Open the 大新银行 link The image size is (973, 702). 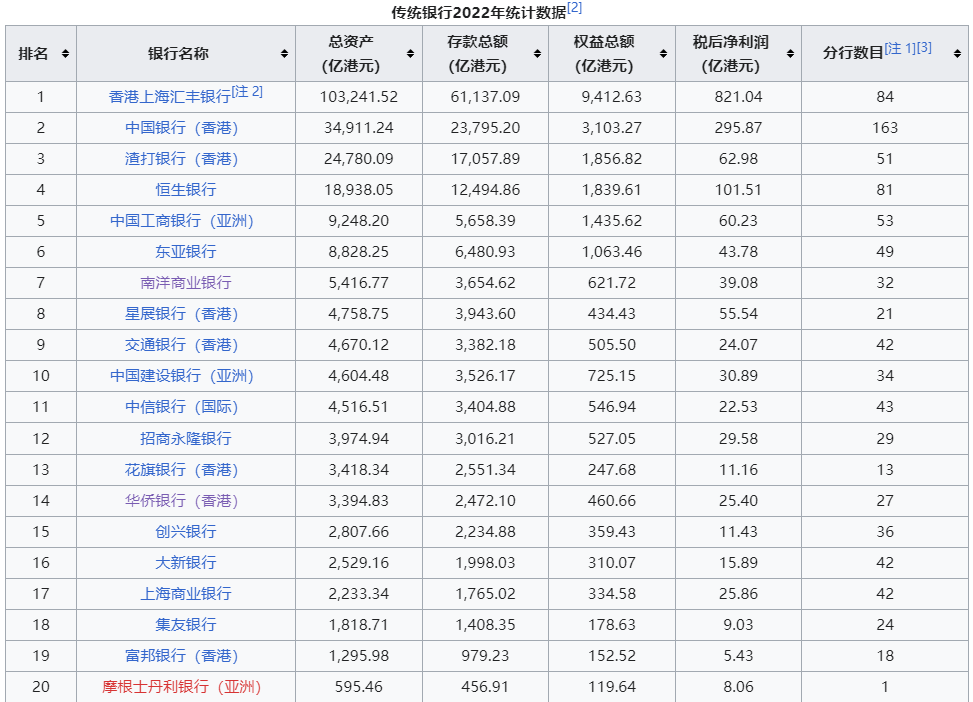pos(186,563)
